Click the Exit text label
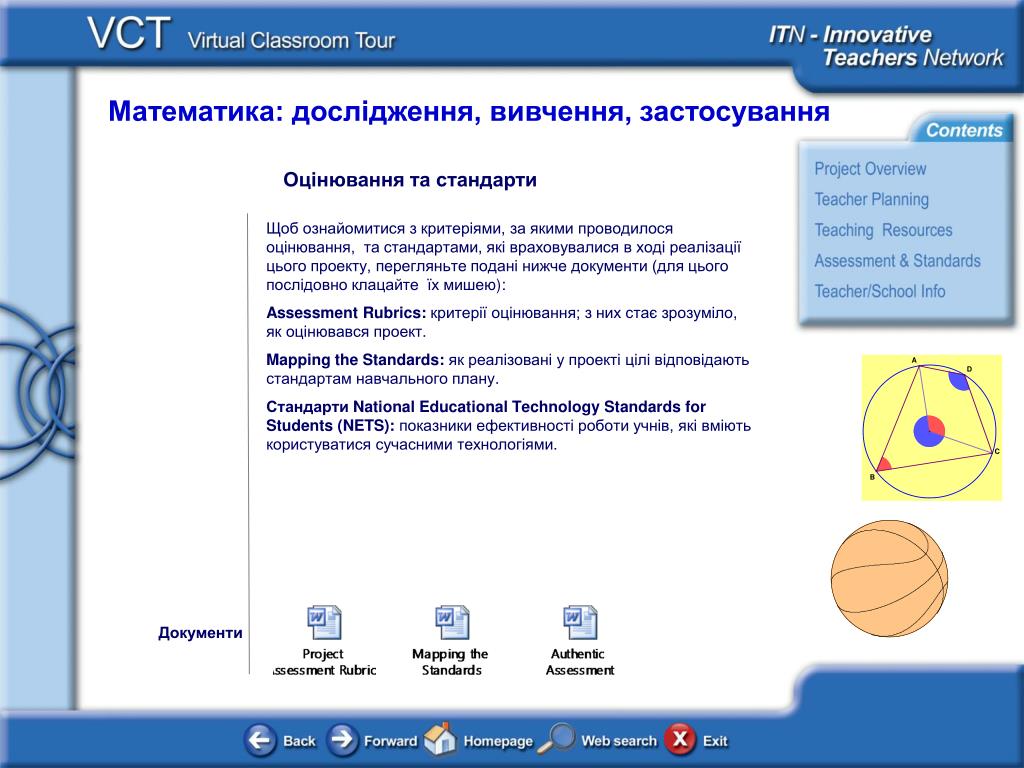The image size is (1024, 768). tap(715, 741)
